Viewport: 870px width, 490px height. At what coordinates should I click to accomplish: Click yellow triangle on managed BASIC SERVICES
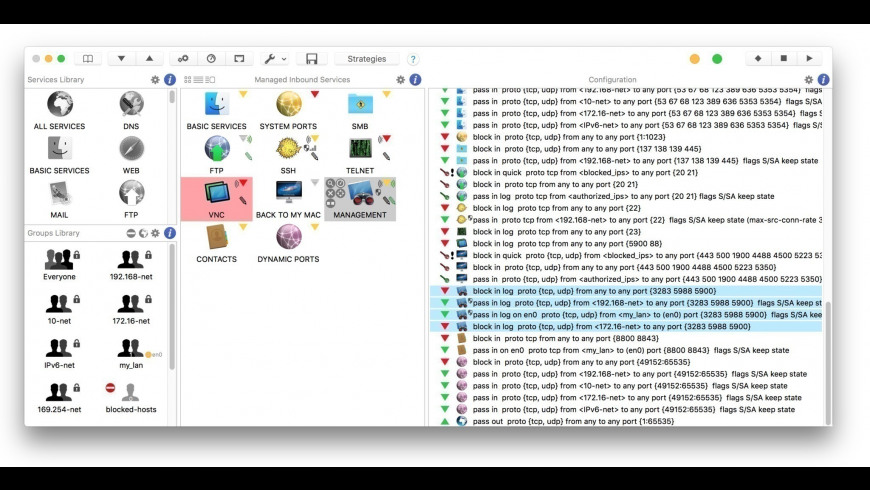pyautogui.click(x=243, y=94)
